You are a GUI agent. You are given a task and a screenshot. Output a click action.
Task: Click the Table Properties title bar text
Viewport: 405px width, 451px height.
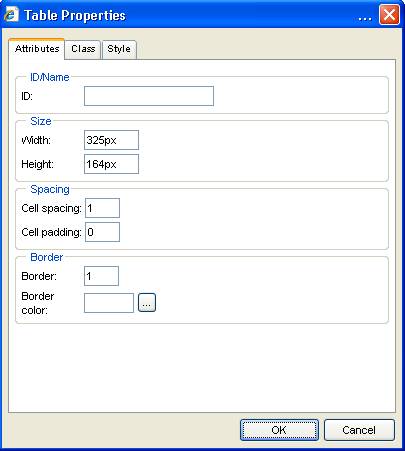75,15
